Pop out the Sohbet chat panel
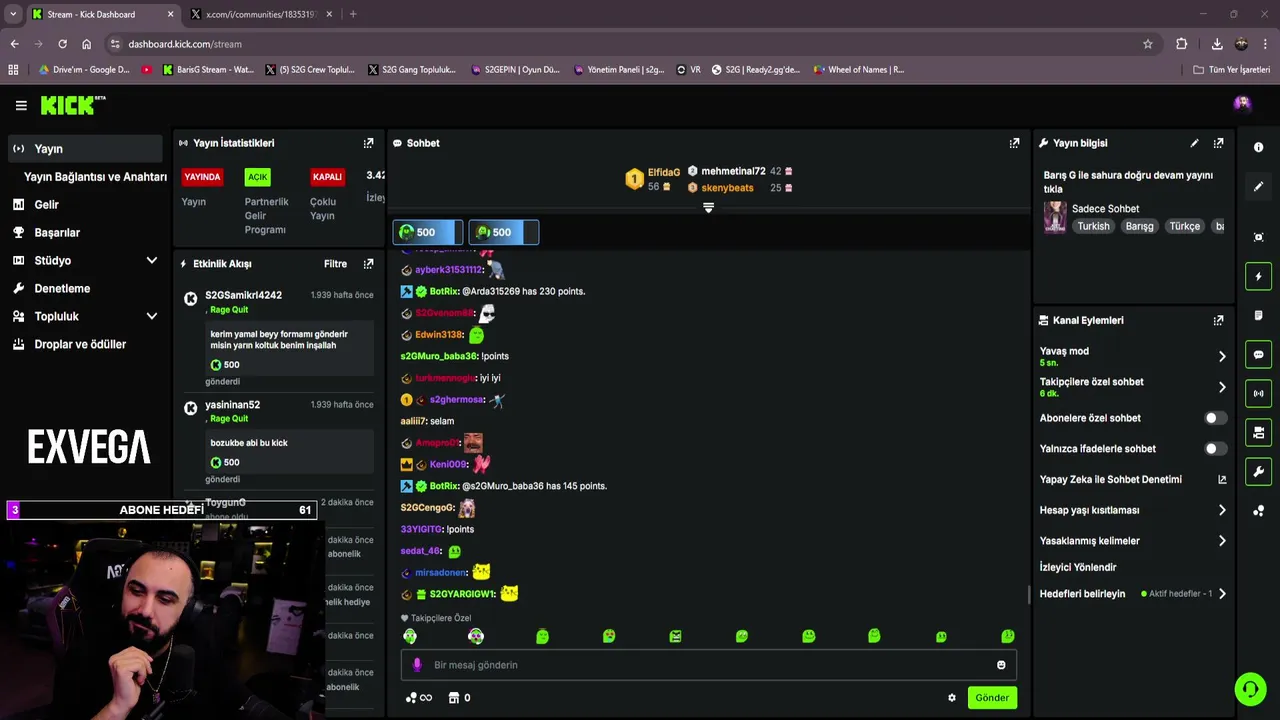This screenshot has width=1280, height=720. (1014, 143)
